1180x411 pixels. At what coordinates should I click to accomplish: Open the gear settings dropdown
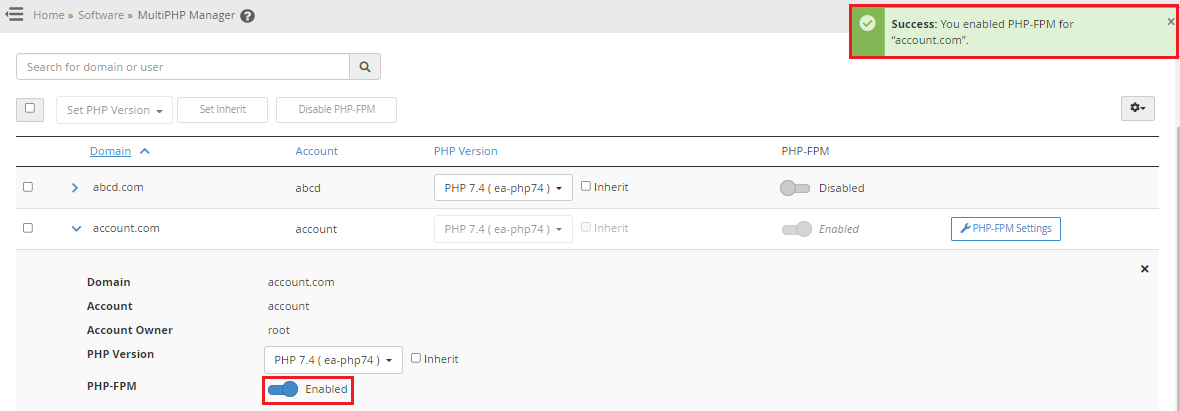pyautogui.click(x=1138, y=108)
